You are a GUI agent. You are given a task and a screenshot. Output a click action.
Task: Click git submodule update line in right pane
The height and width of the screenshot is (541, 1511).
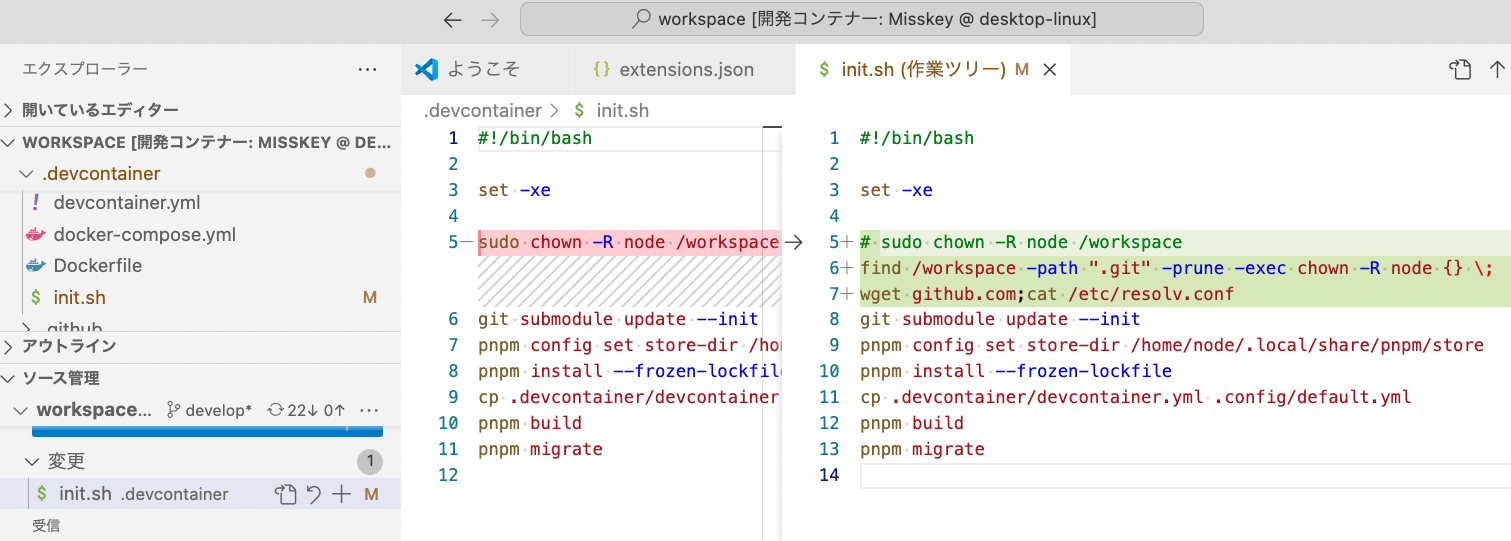tap(1000, 320)
